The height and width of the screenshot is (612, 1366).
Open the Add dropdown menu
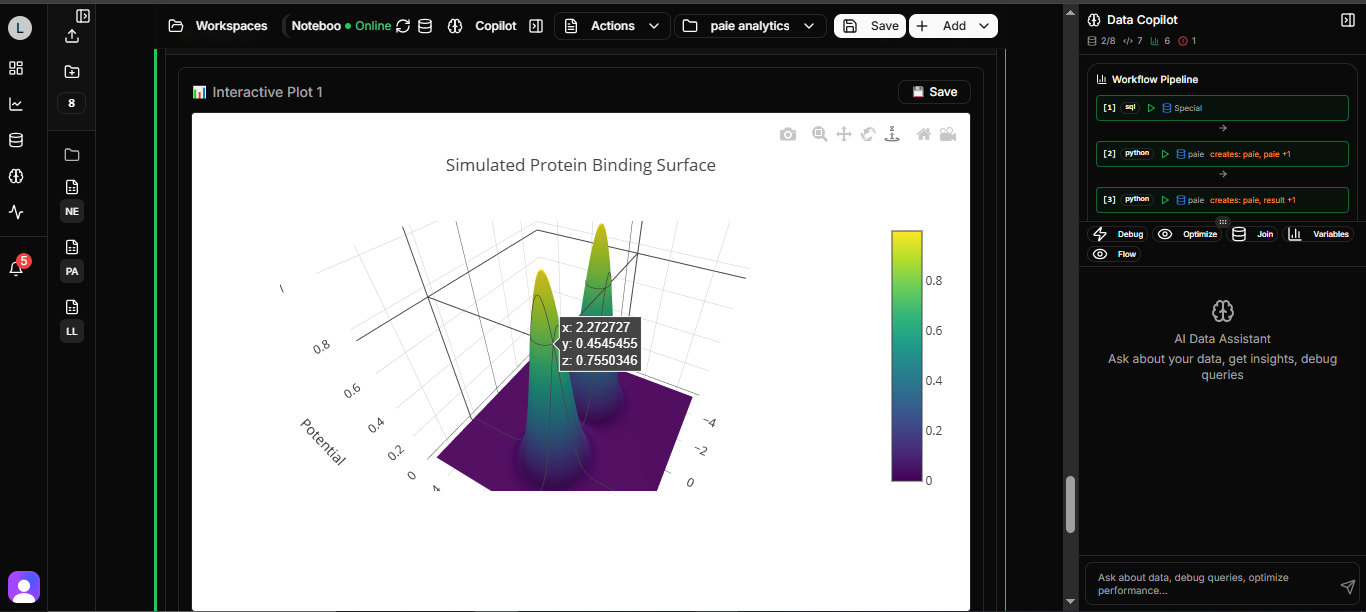pyautogui.click(x=953, y=26)
